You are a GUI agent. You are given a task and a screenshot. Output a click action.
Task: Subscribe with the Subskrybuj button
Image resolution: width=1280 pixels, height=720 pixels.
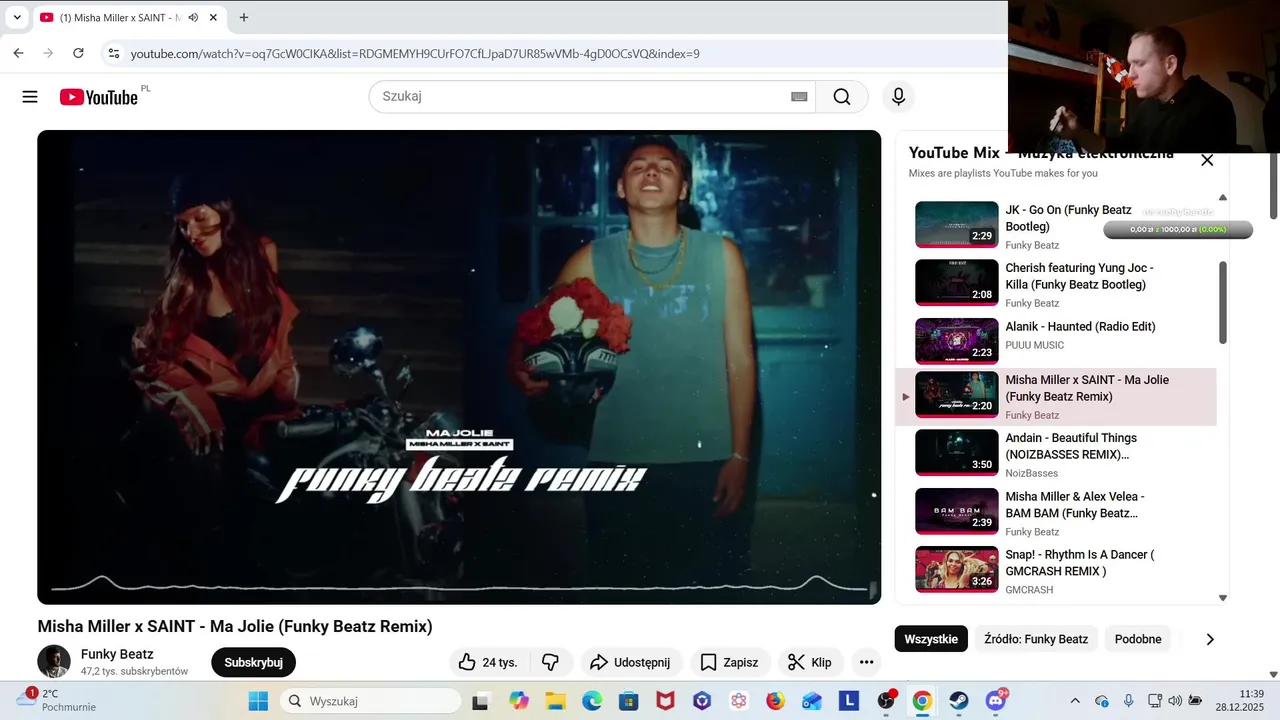[x=253, y=662]
